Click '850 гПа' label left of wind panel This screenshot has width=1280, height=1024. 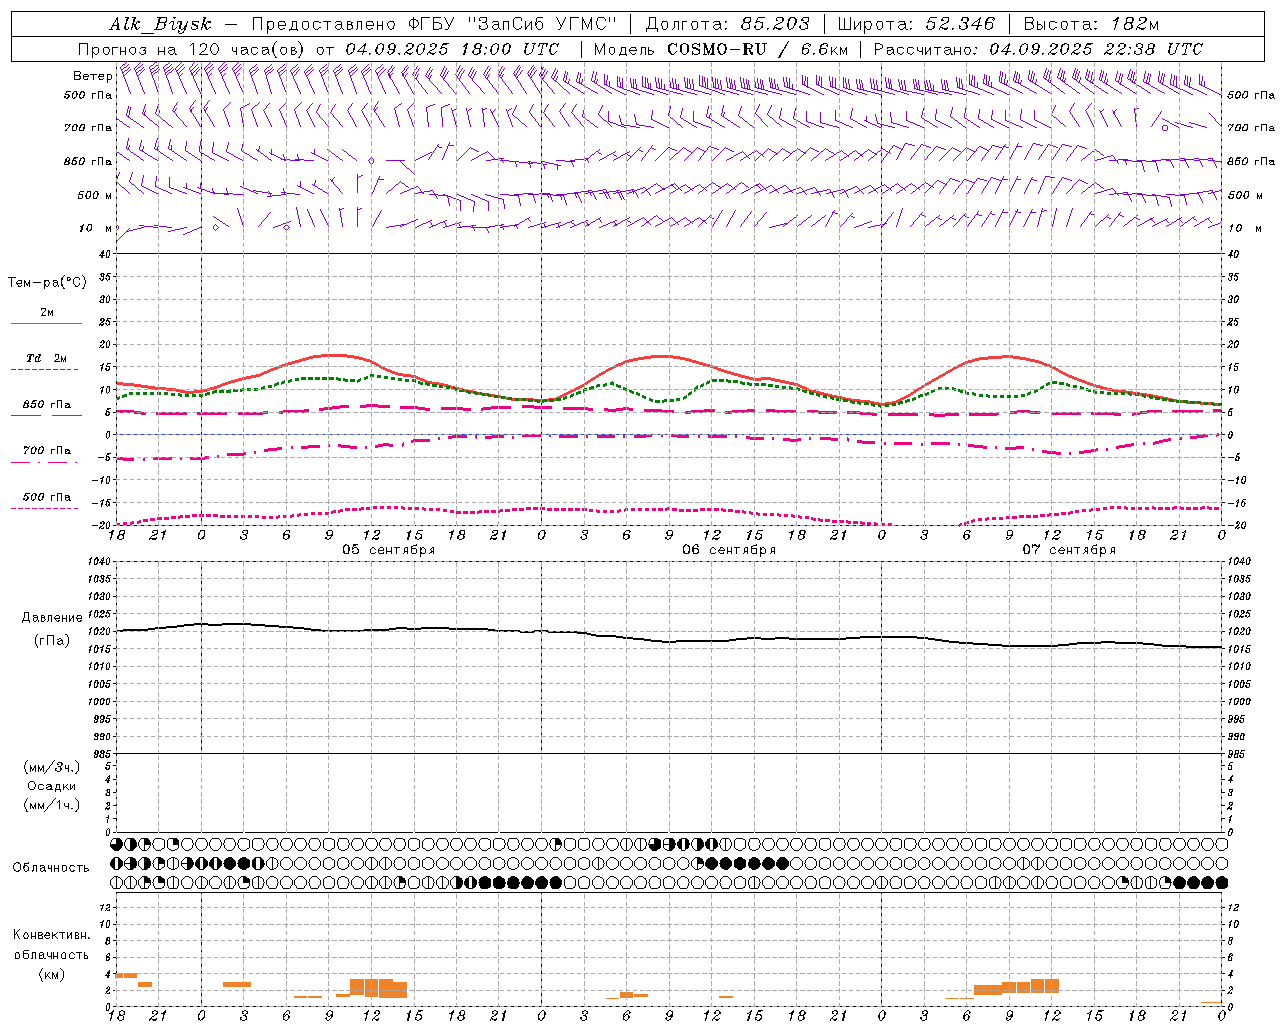(x=88, y=161)
